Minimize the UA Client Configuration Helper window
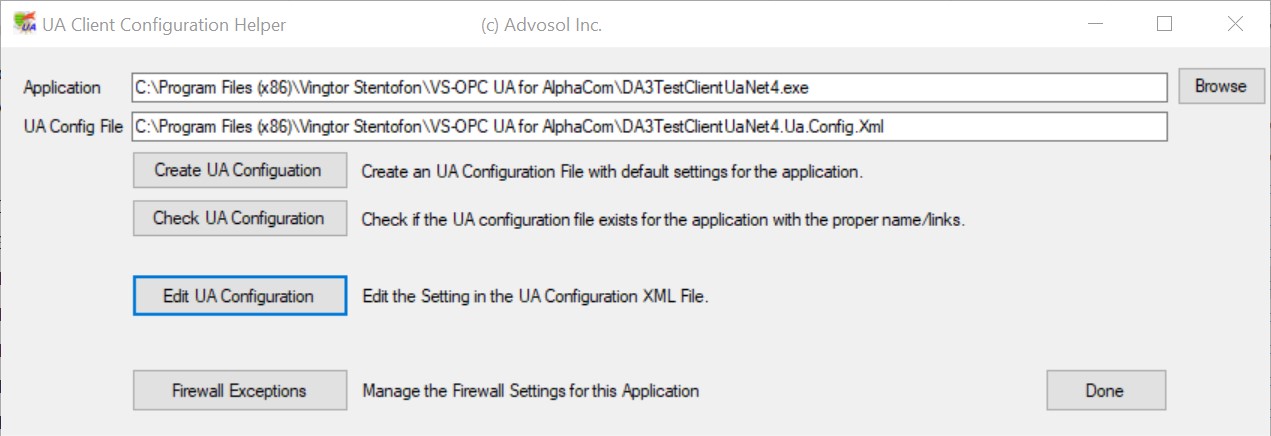 (1097, 25)
